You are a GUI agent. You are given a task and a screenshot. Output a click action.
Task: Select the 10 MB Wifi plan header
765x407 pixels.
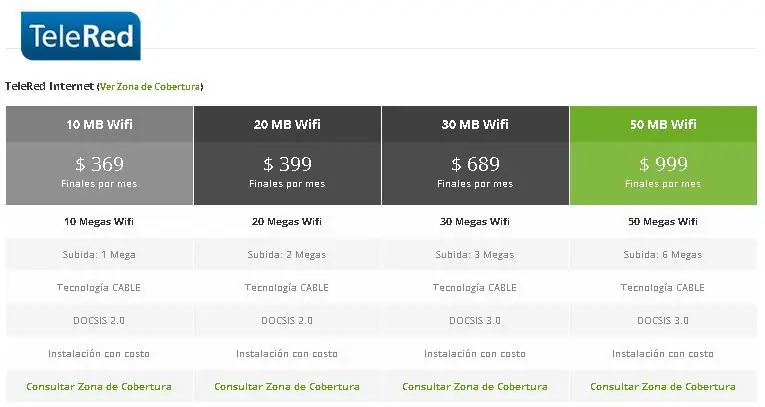100,124
